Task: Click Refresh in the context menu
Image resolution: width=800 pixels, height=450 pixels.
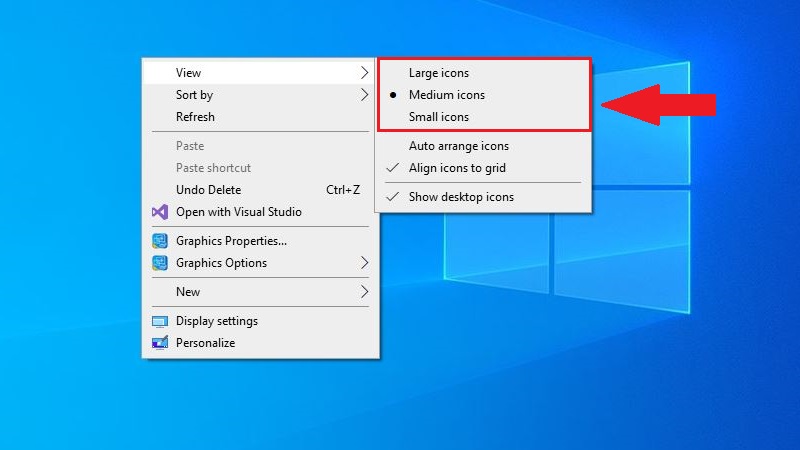Action: coord(195,117)
